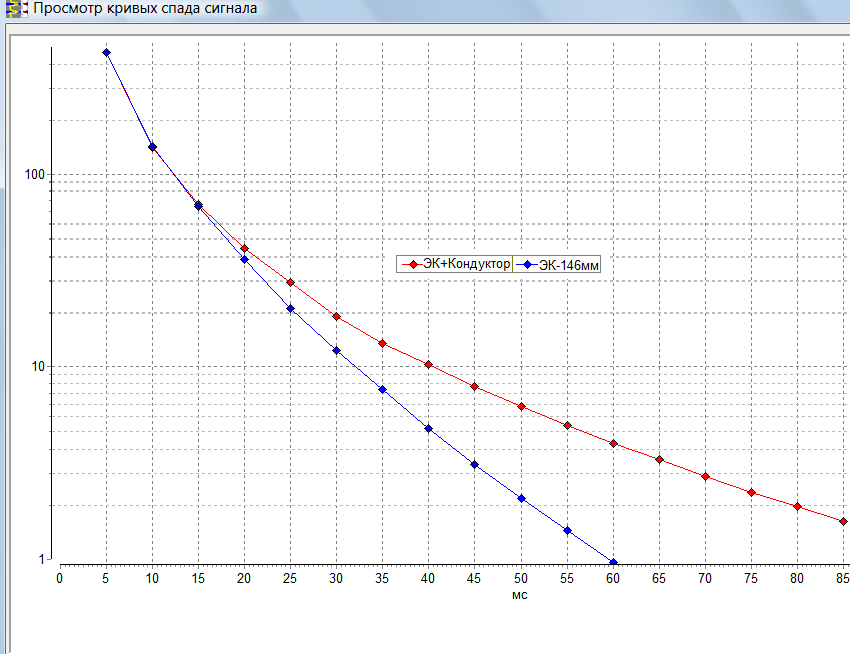Click the blue data point at 50 мс
850x654 pixels.
click(x=521, y=499)
